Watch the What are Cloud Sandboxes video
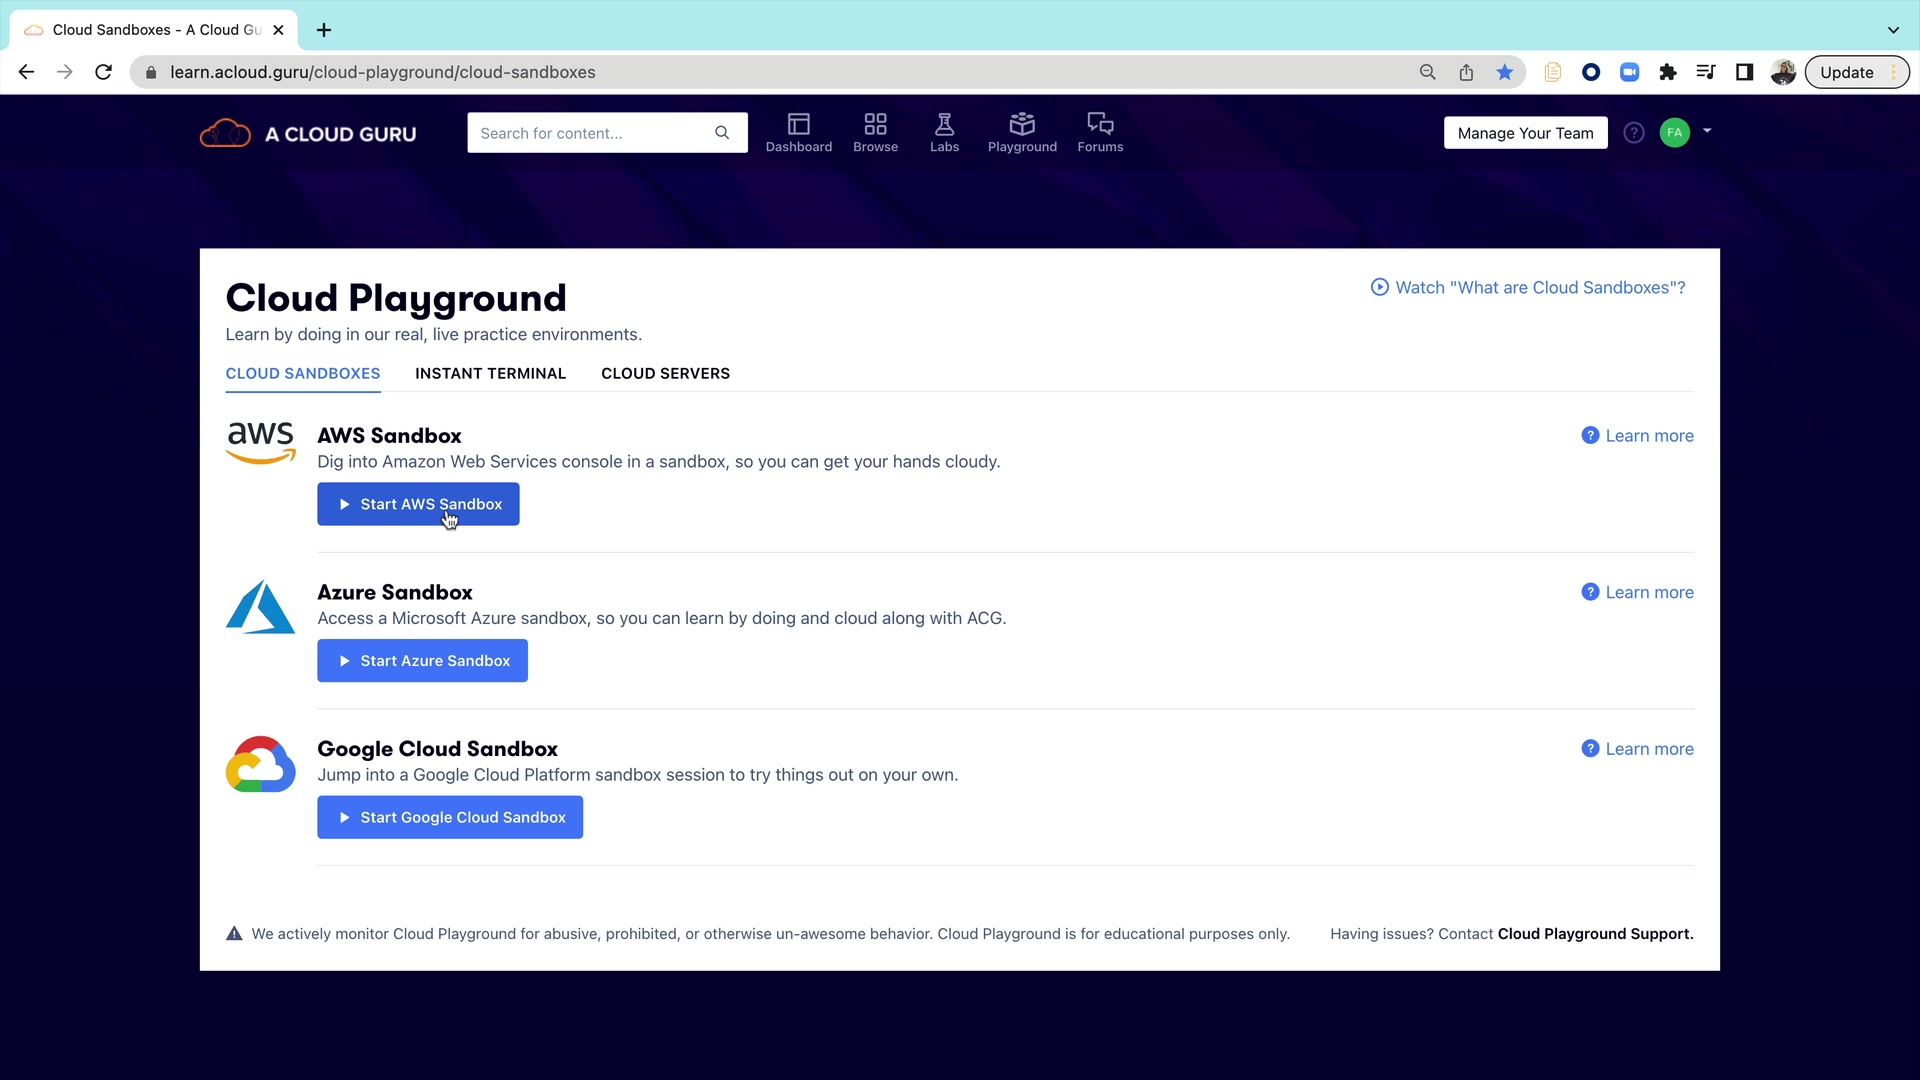The width and height of the screenshot is (1920, 1080). (x=1528, y=287)
